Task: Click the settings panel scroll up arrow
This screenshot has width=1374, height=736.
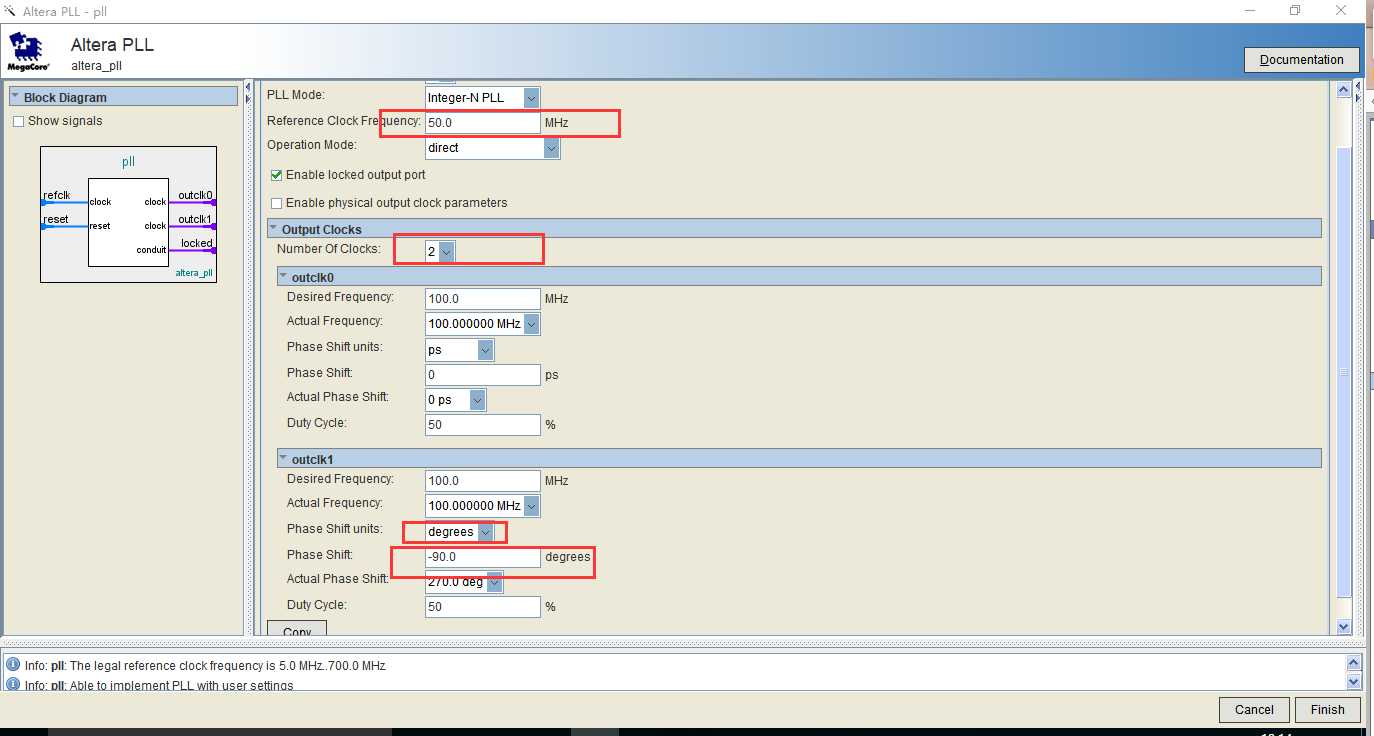Action: point(1343,90)
